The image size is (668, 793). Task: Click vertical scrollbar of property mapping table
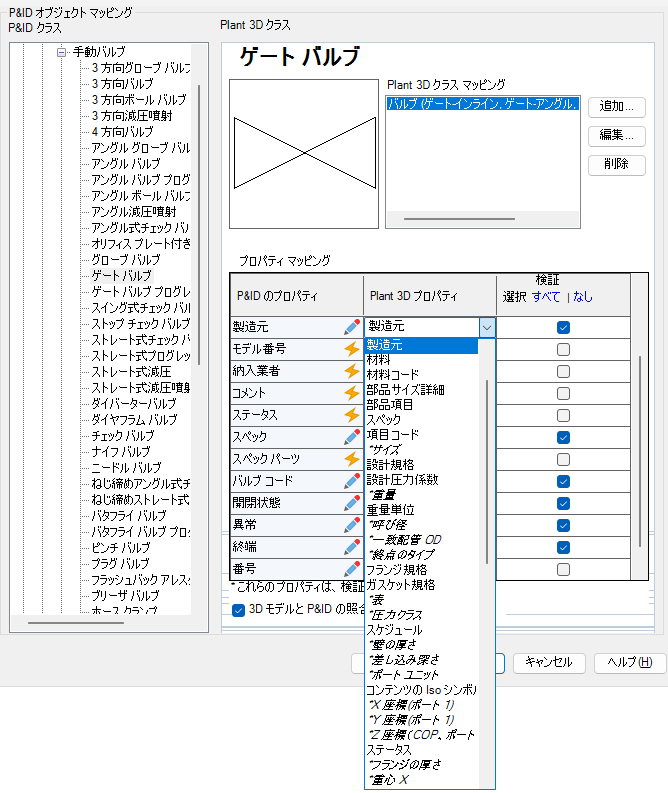tap(640, 451)
